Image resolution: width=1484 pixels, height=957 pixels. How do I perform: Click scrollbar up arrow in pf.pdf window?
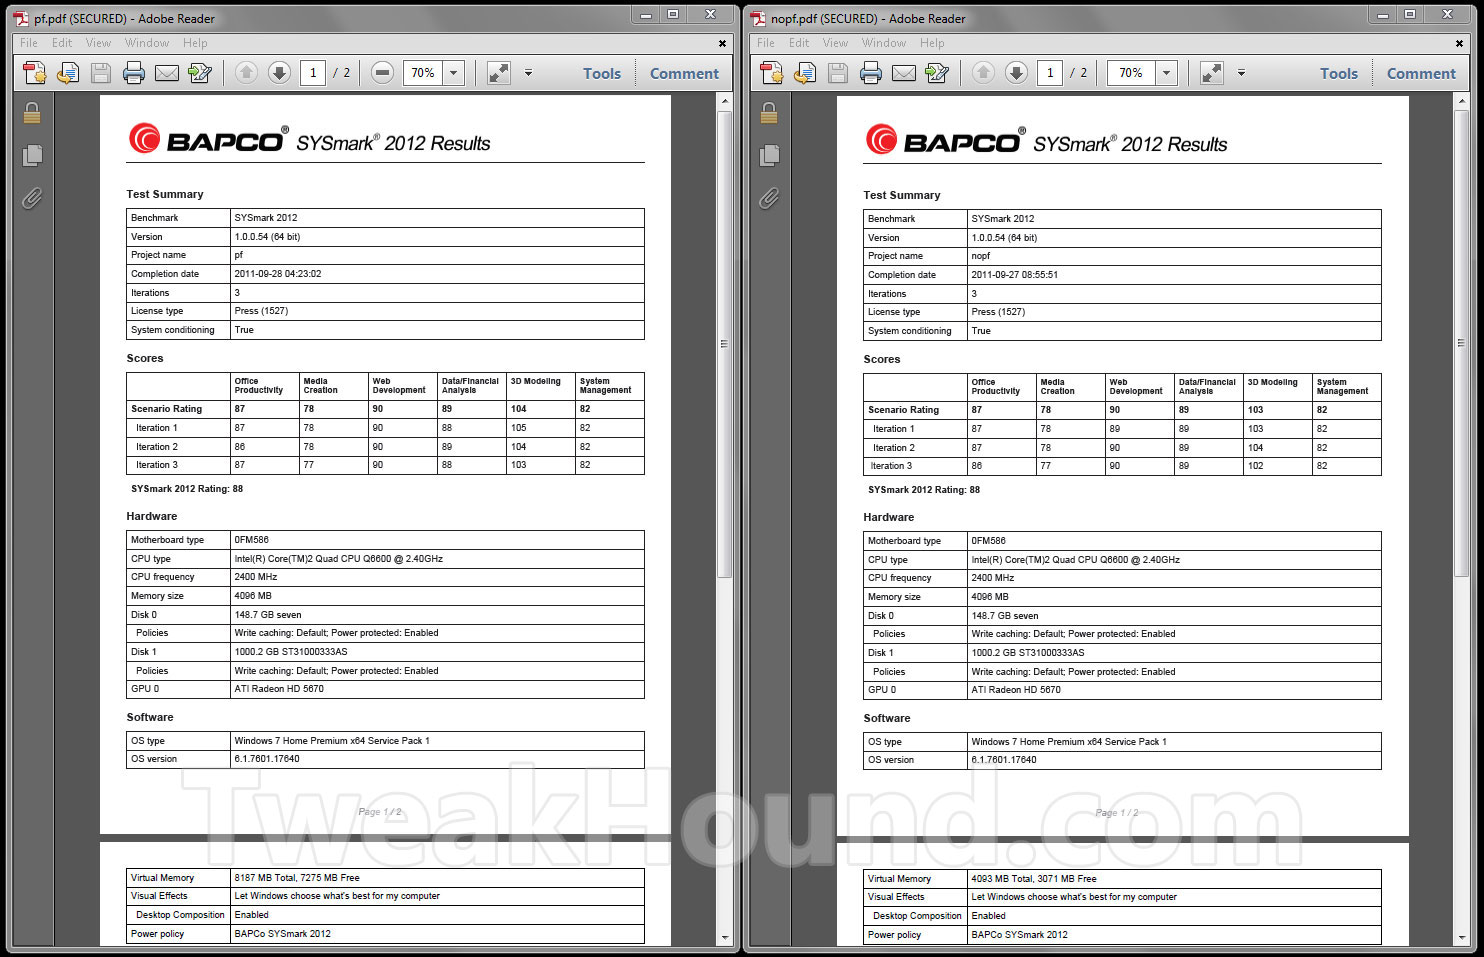coord(725,102)
